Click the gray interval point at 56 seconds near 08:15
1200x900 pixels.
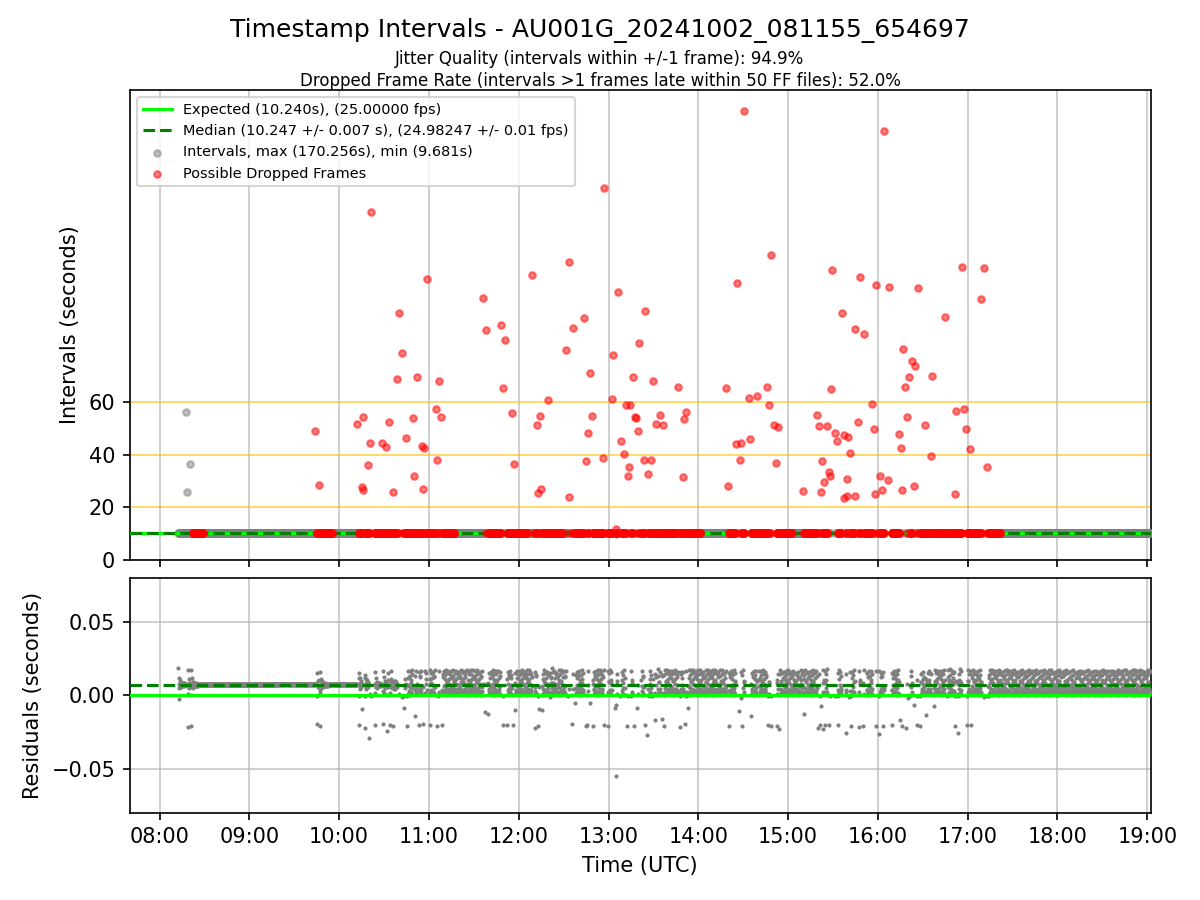click(x=186, y=412)
